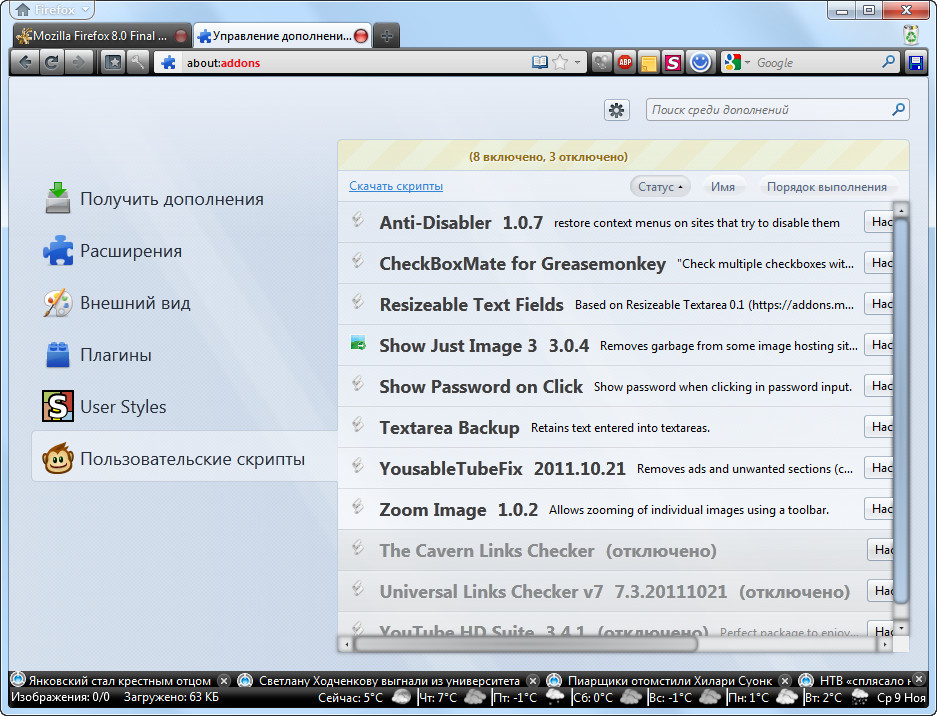Click the yellow sticky note toolbar icon
Image resolution: width=937 pixels, height=716 pixels.
click(x=649, y=62)
